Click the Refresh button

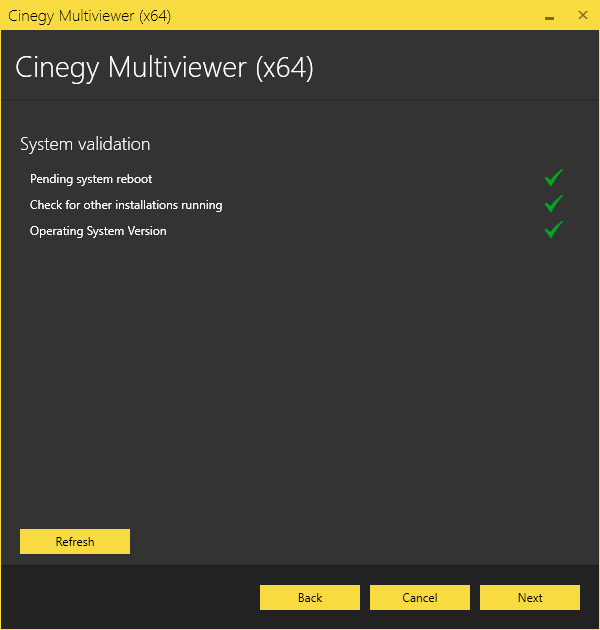tap(75, 541)
